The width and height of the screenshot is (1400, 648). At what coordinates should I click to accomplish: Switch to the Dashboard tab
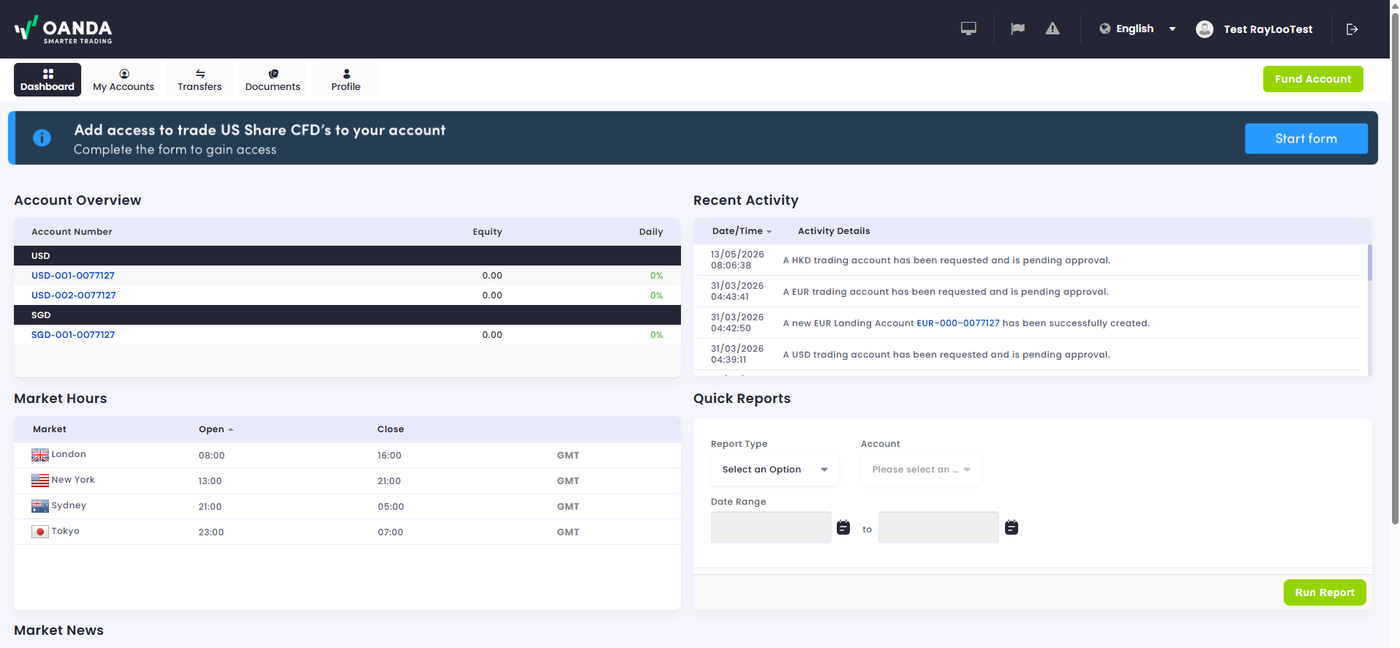click(x=48, y=80)
